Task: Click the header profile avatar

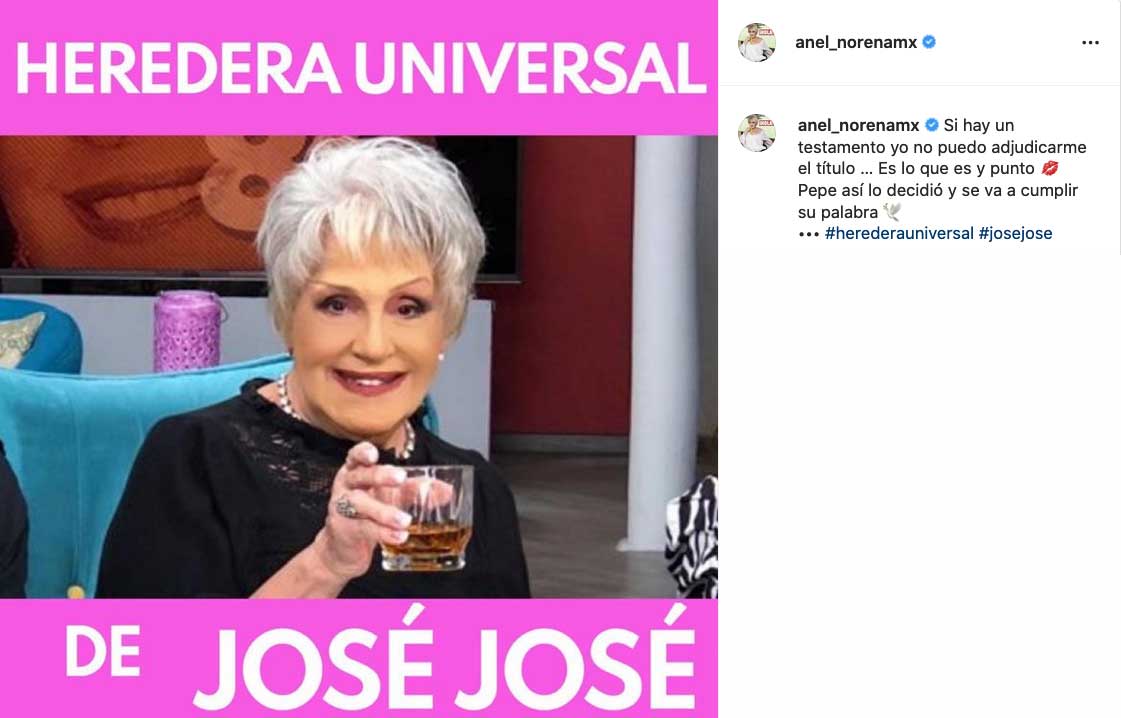Action: pyautogui.click(x=757, y=42)
